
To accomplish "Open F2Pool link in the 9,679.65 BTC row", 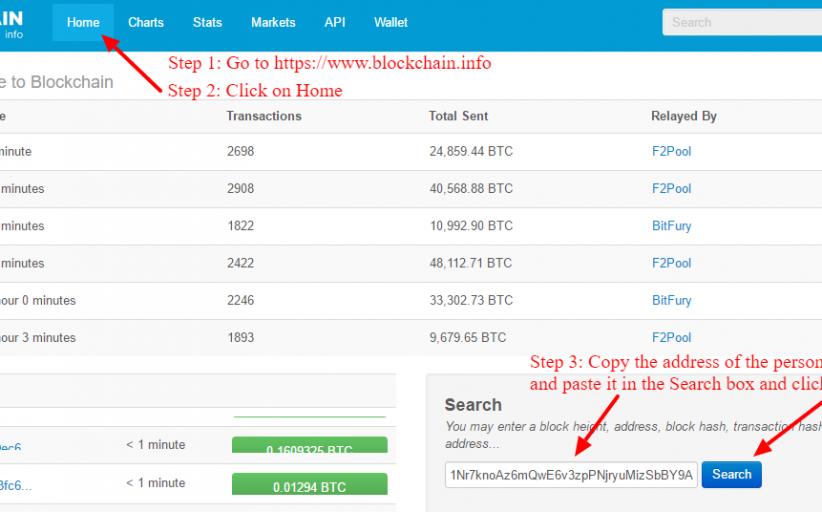I will tap(671, 338).
